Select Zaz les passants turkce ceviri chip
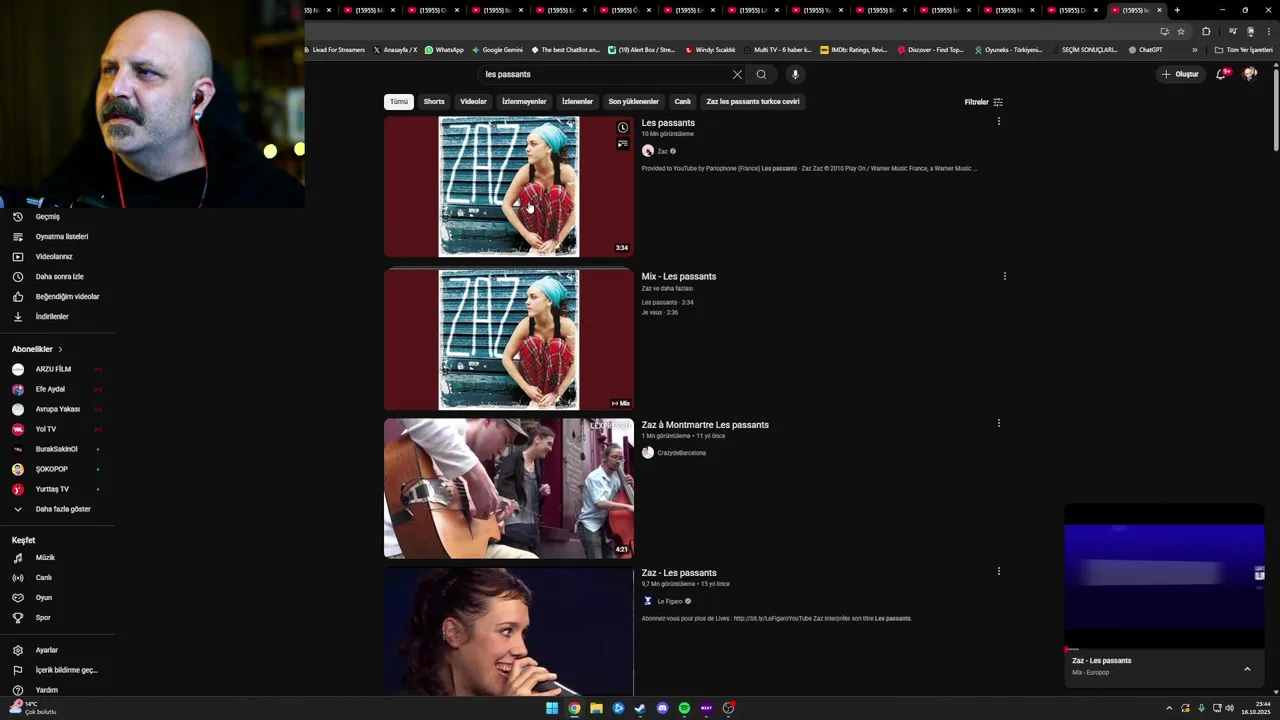 pyautogui.click(x=753, y=102)
